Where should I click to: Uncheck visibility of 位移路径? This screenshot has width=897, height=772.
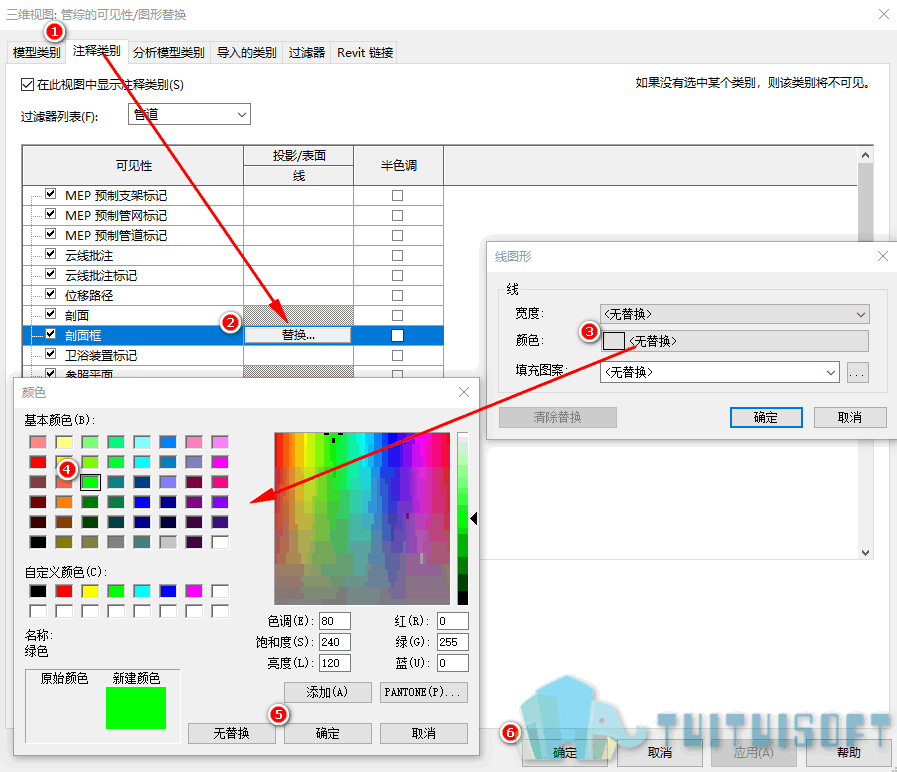pos(51,295)
